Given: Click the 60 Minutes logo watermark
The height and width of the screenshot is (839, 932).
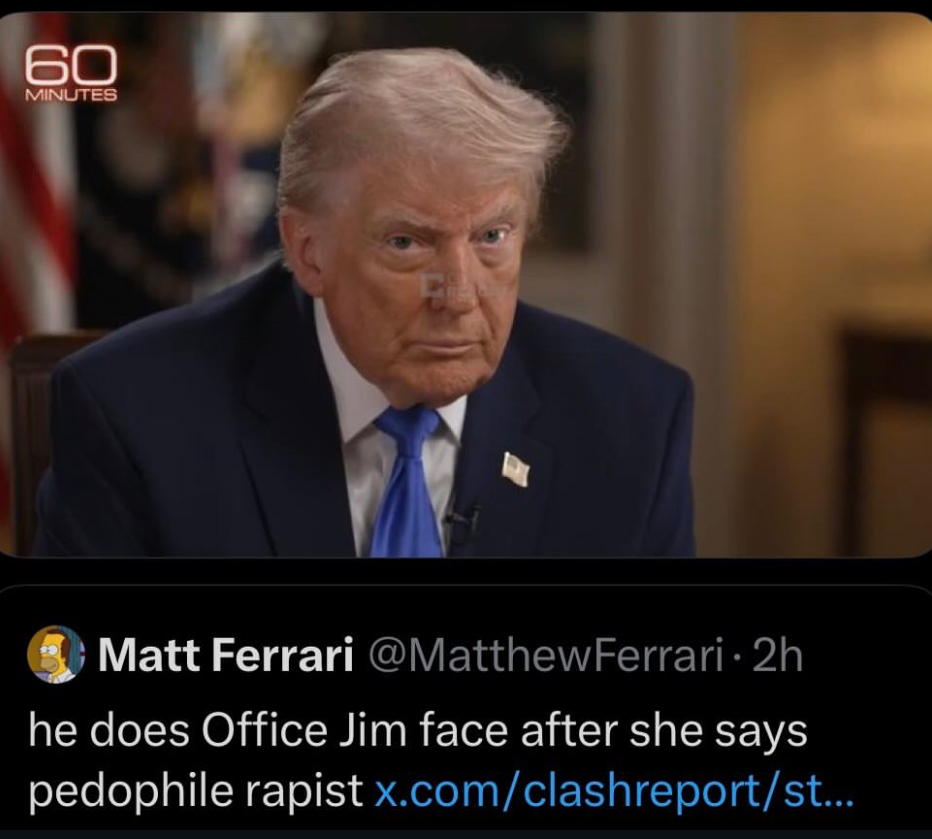Looking at the screenshot, I should click(x=70, y=74).
